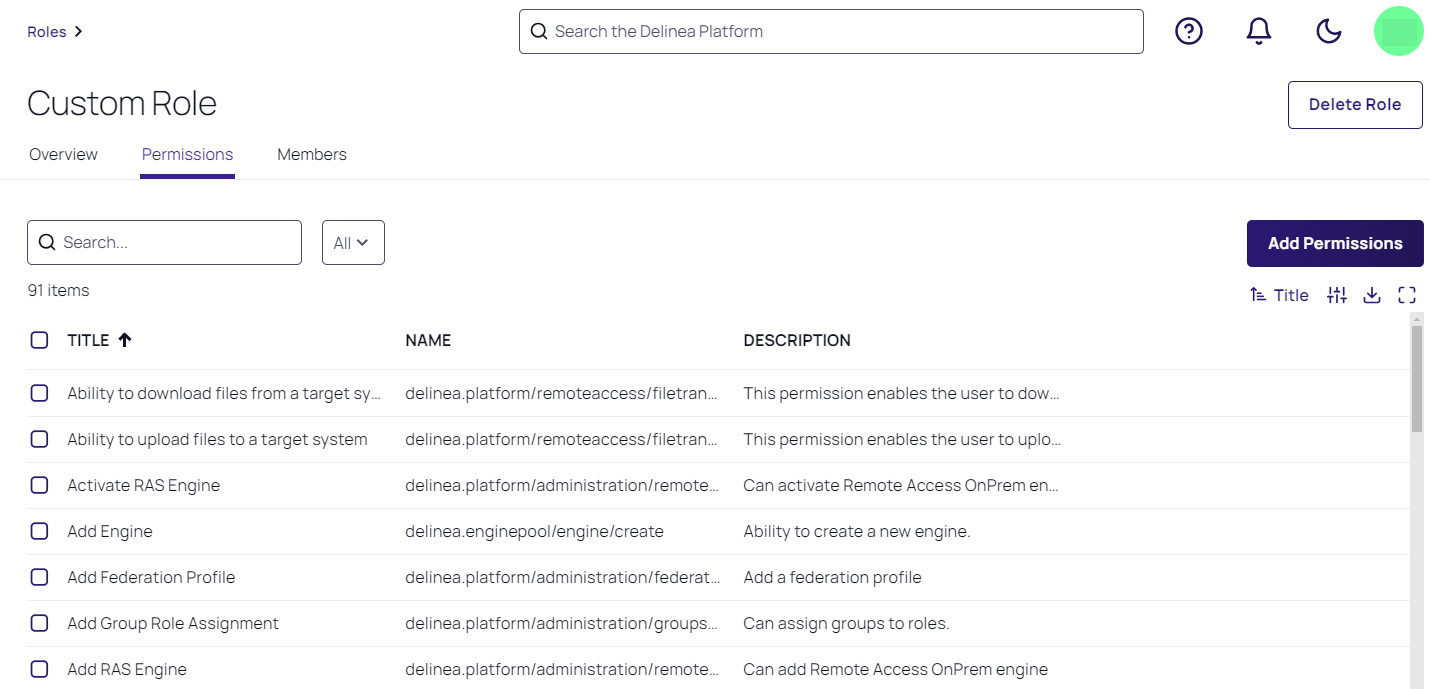The image size is (1430, 689).
Task: Focus the Search the Delinea Platform field
Action: tap(830, 32)
